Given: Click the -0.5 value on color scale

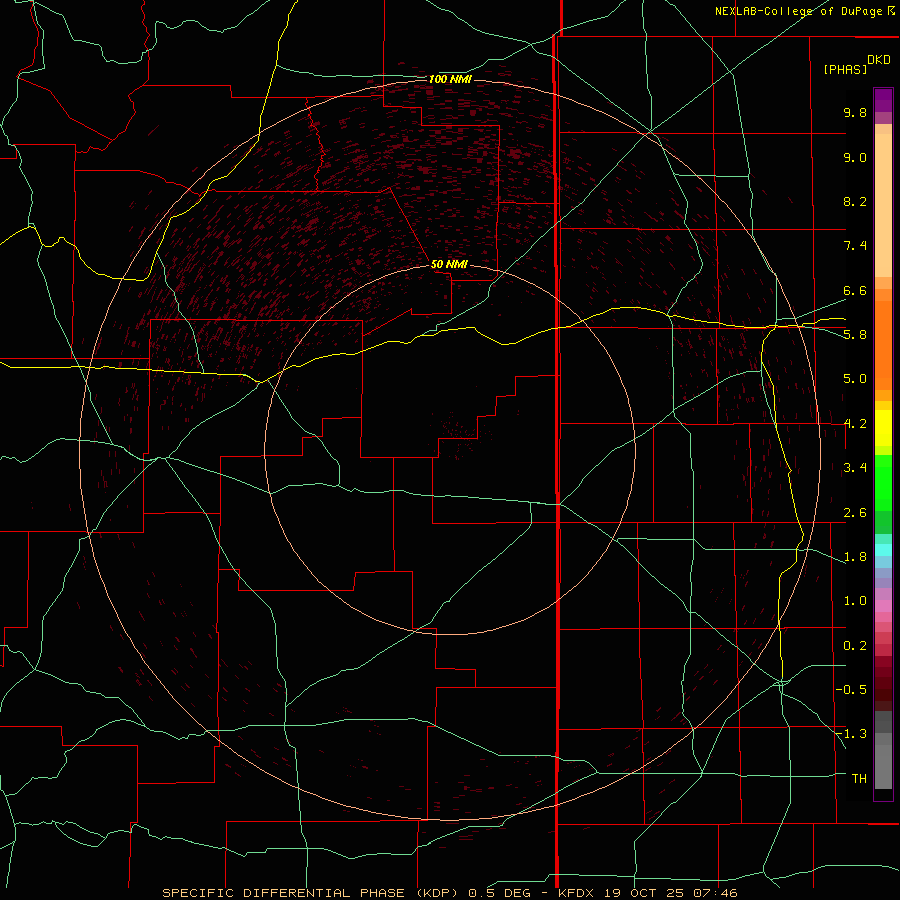Looking at the screenshot, I should click(852, 690).
